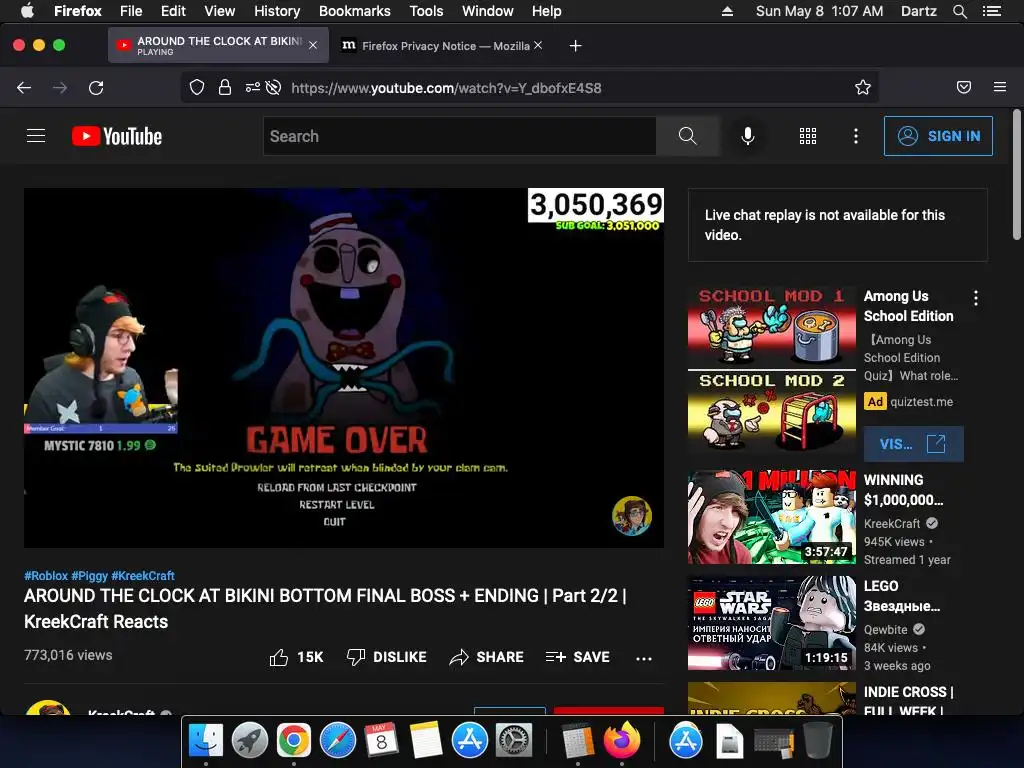Image resolution: width=1024 pixels, height=768 pixels.
Task: Open site permissions icon in address bar
Action: pyautogui.click(x=253, y=87)
